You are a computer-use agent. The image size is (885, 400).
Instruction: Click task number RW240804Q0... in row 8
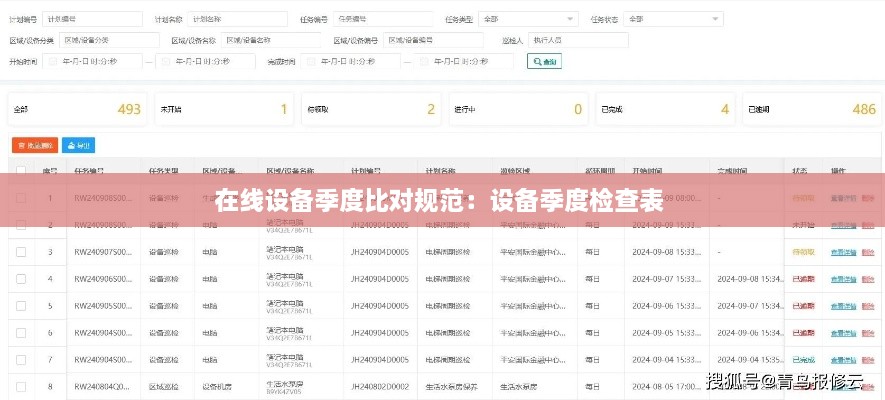[102, 387]
